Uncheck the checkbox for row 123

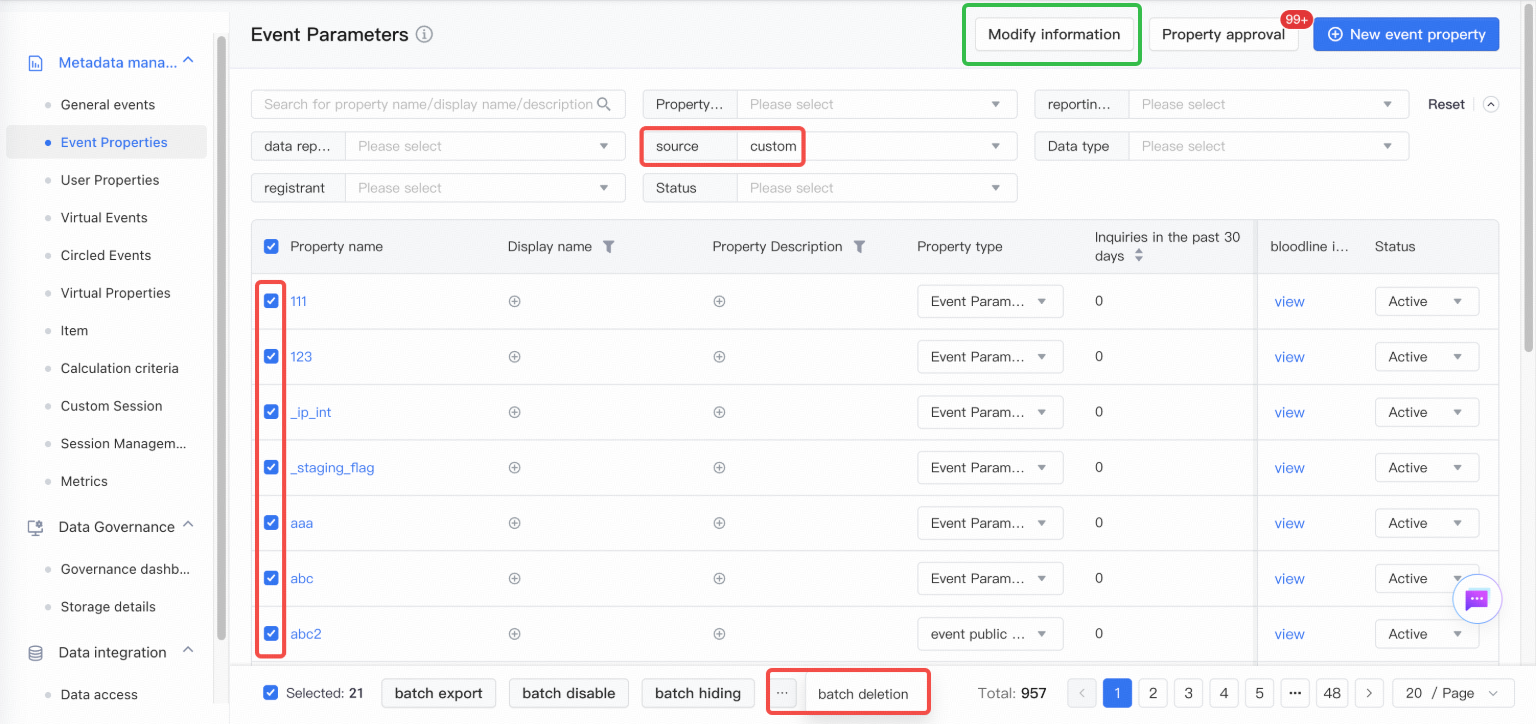(271, 357)
